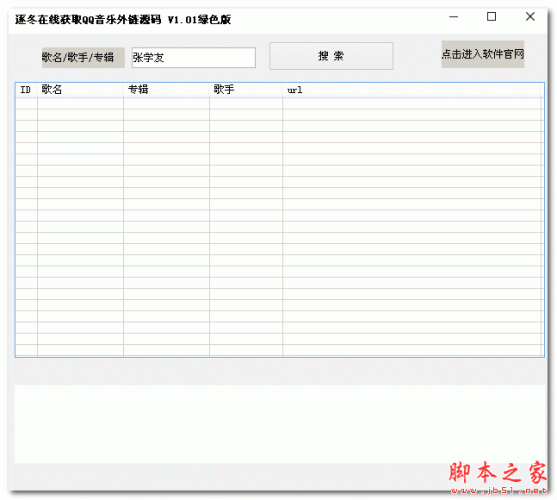
Task: Sort by the 歌名 column header
Action: coord(80,90)
